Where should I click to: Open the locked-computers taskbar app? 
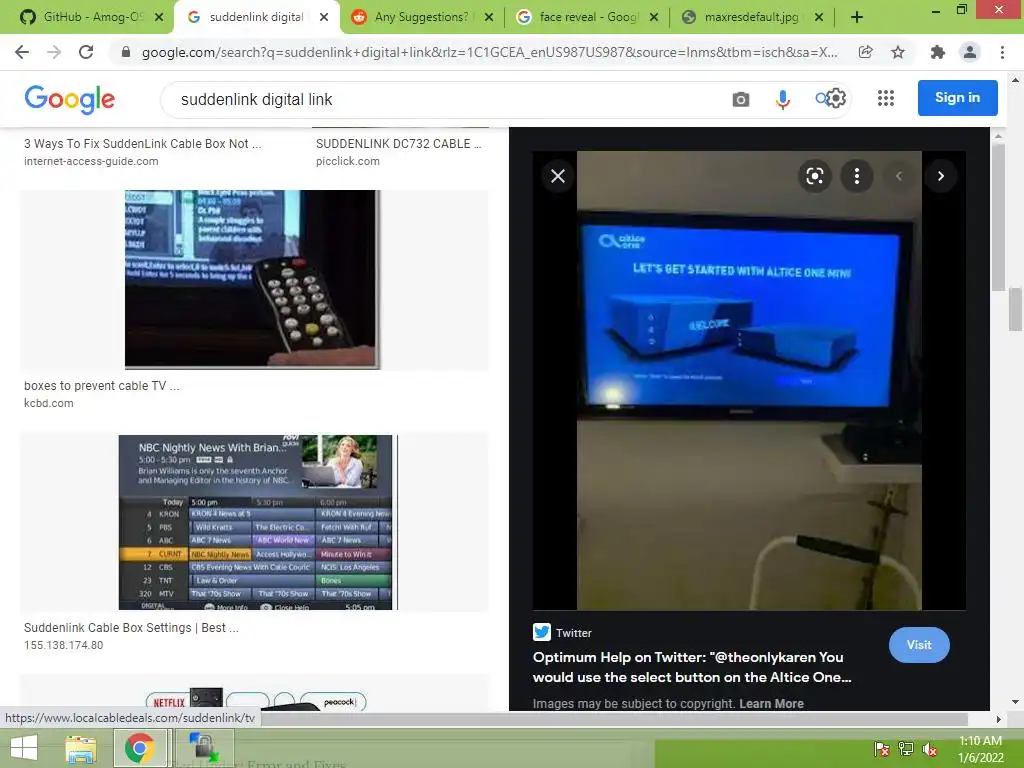(202, 748)
